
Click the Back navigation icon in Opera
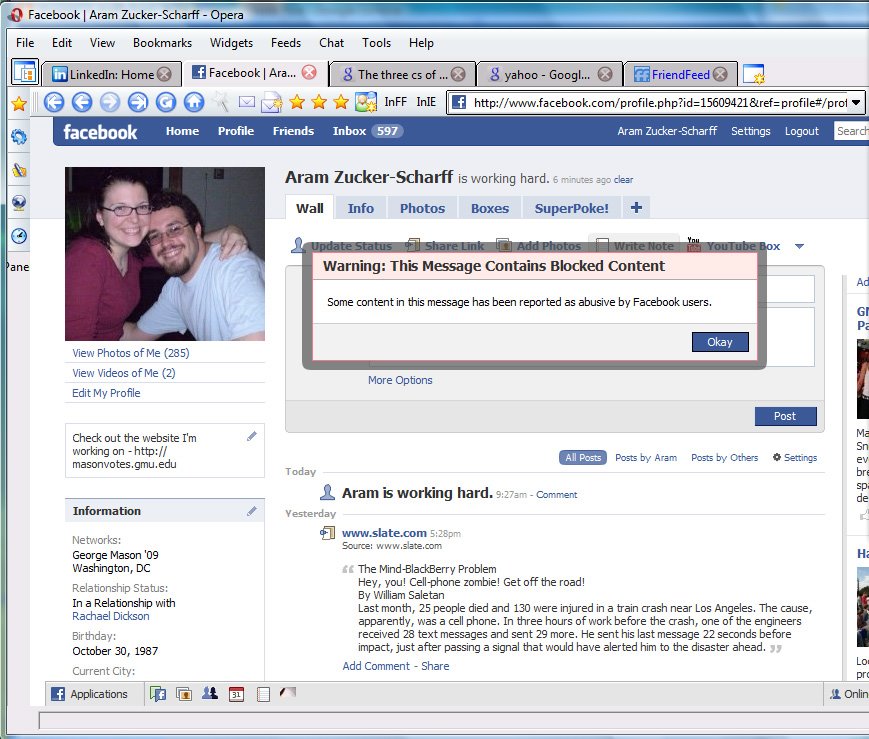pos(55,102)
